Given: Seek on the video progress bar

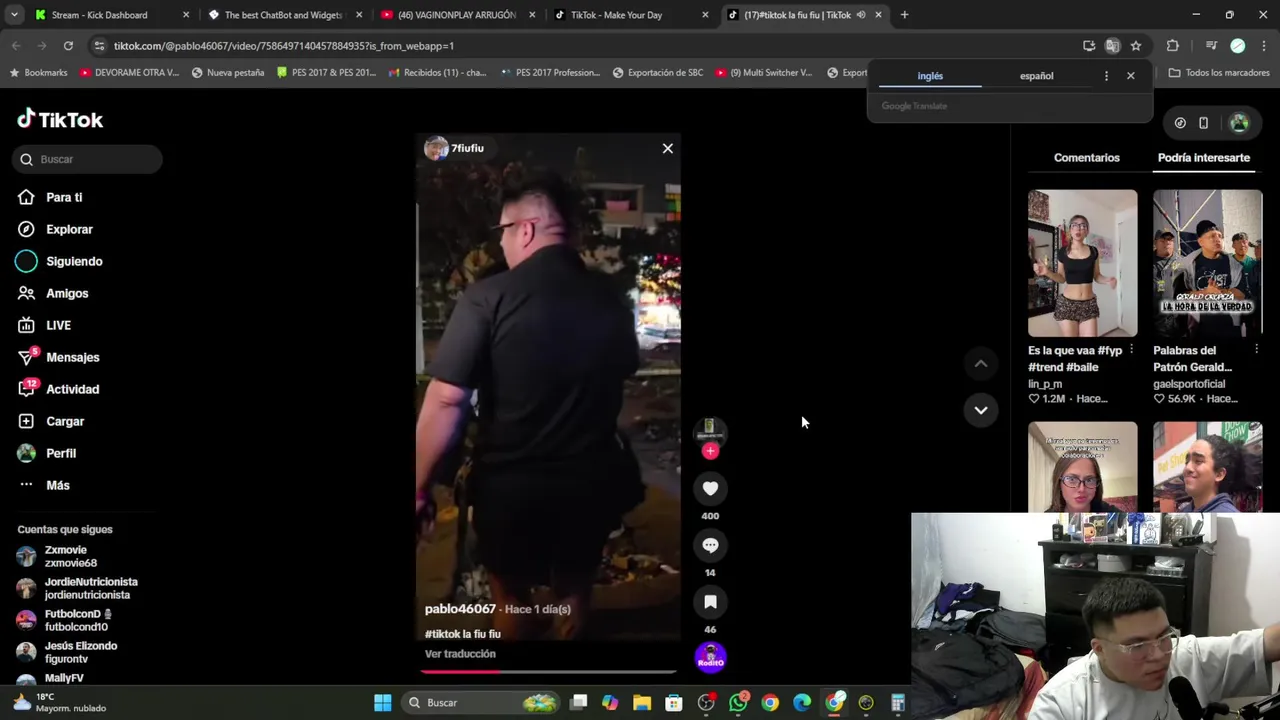Looking at the screenshot, I should coord(548,671).
